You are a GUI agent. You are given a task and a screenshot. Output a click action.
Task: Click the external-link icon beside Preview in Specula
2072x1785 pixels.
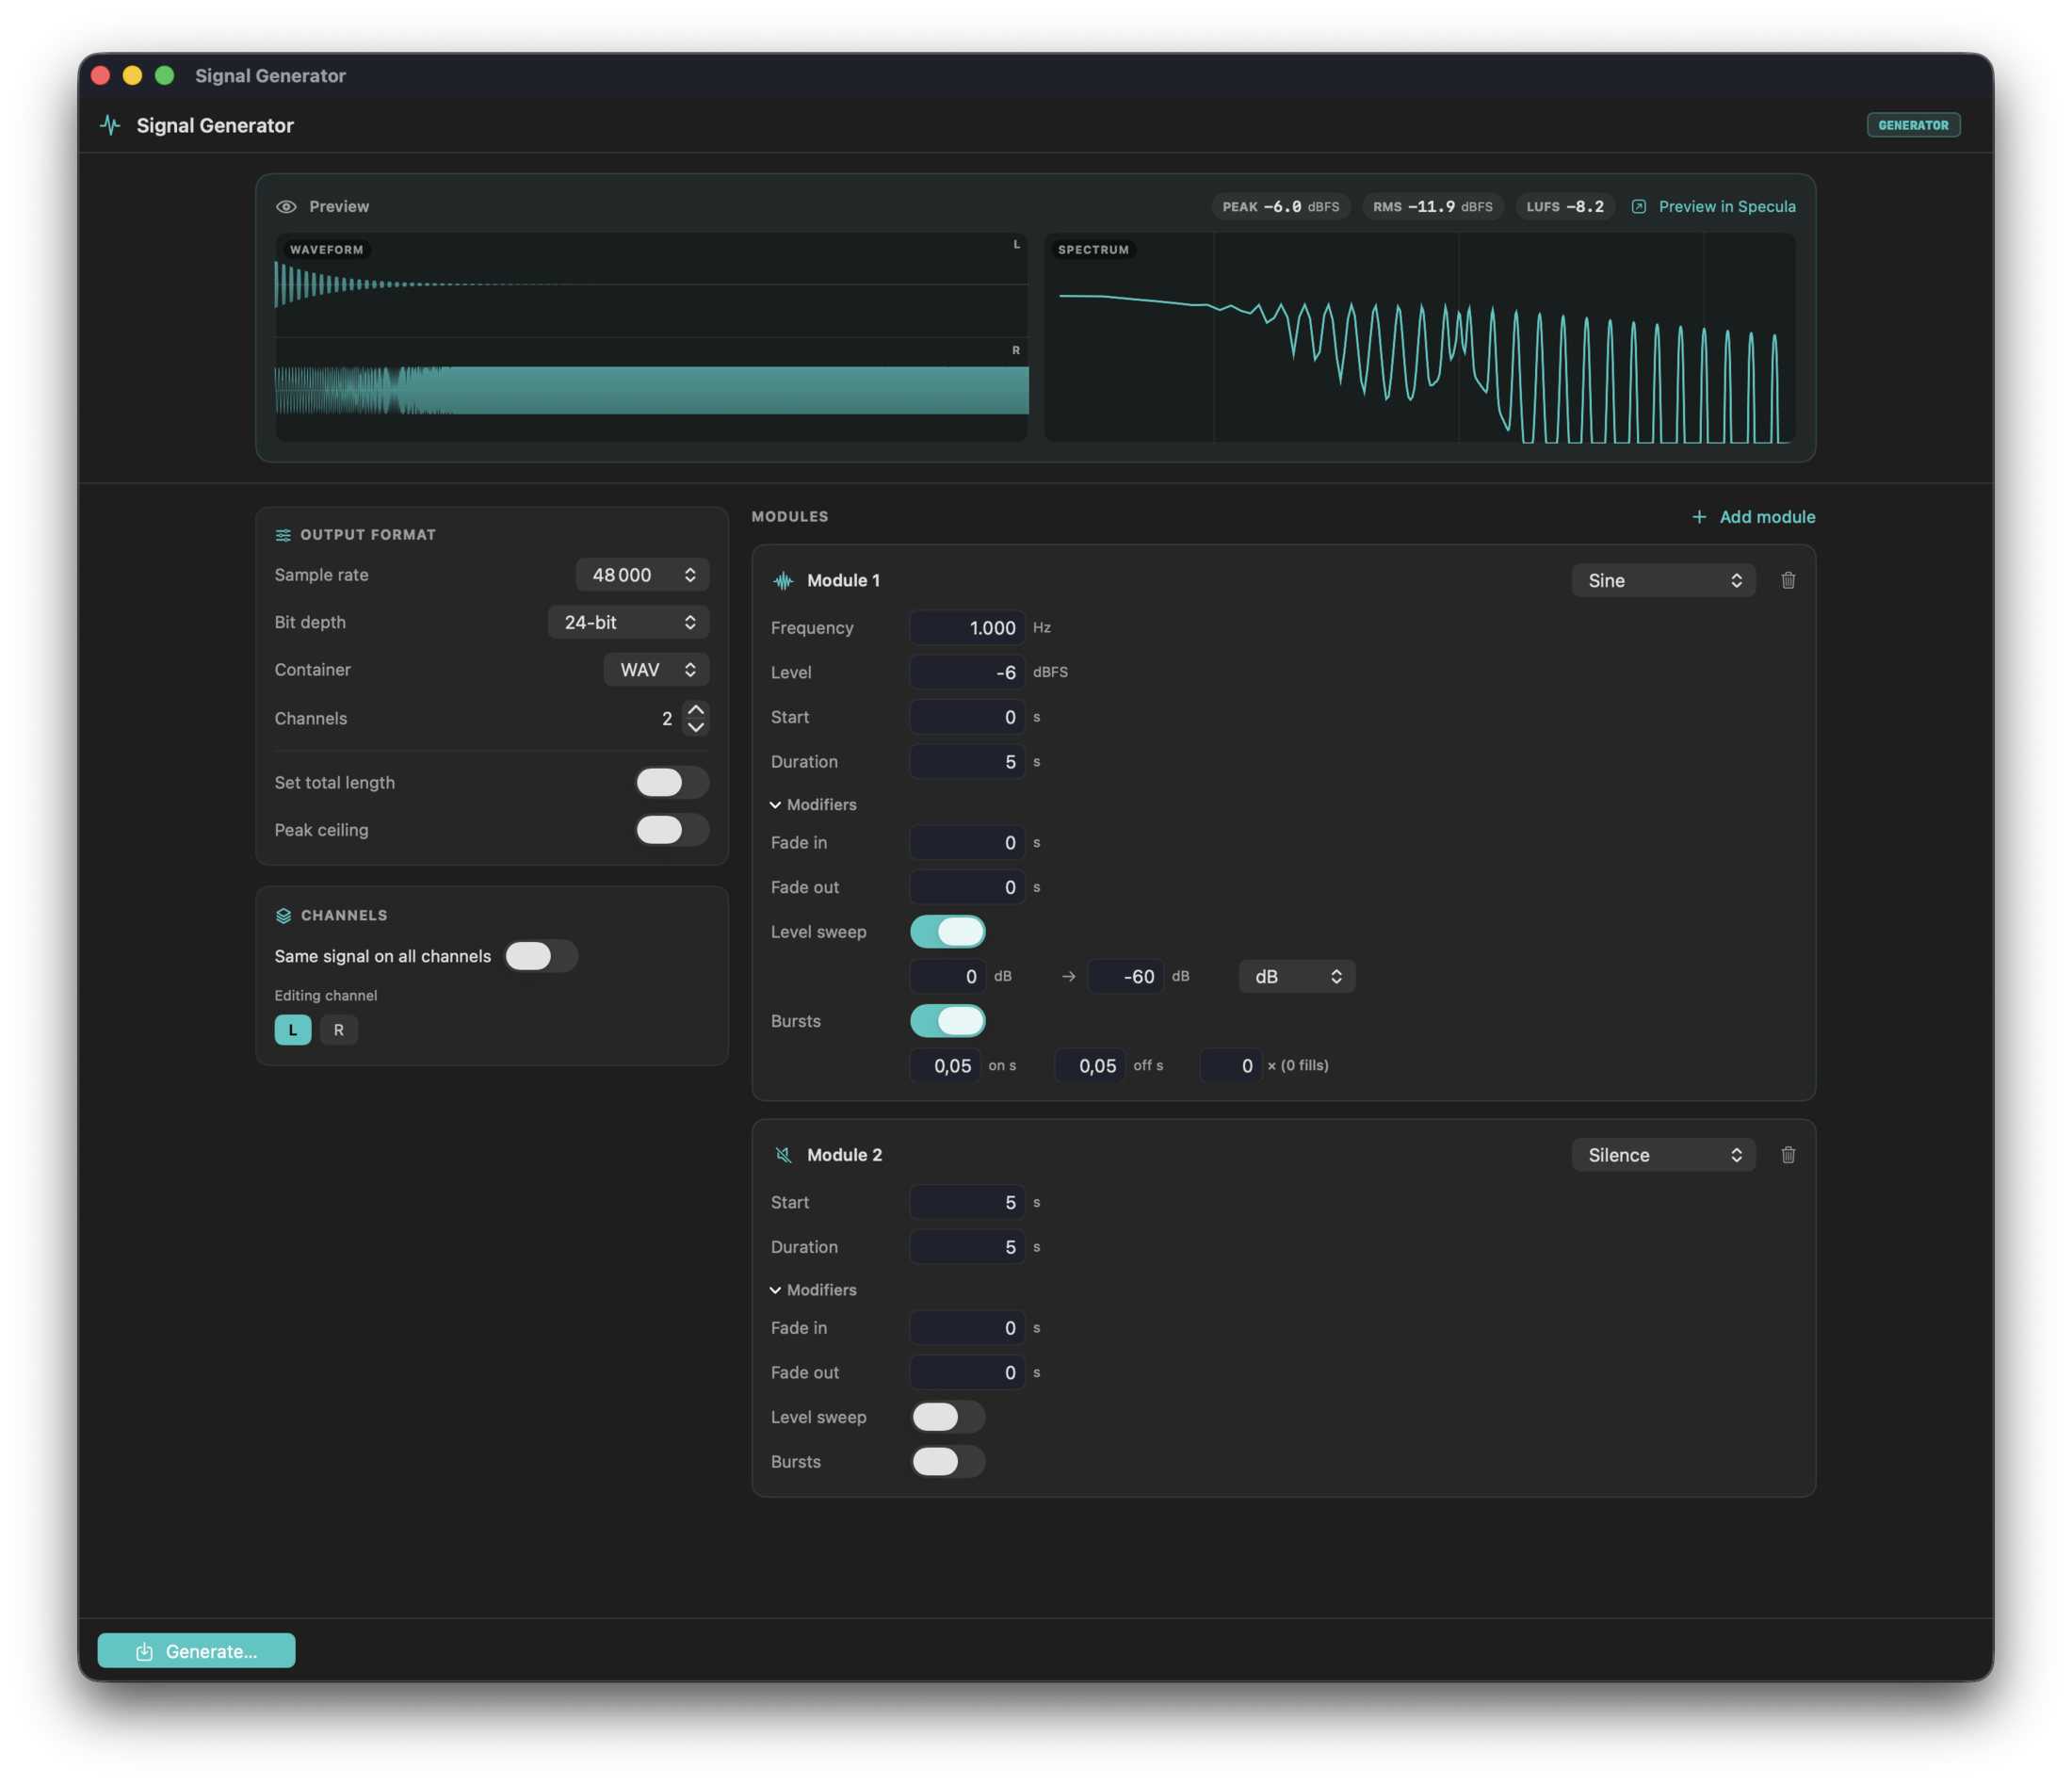(1639, 207)
